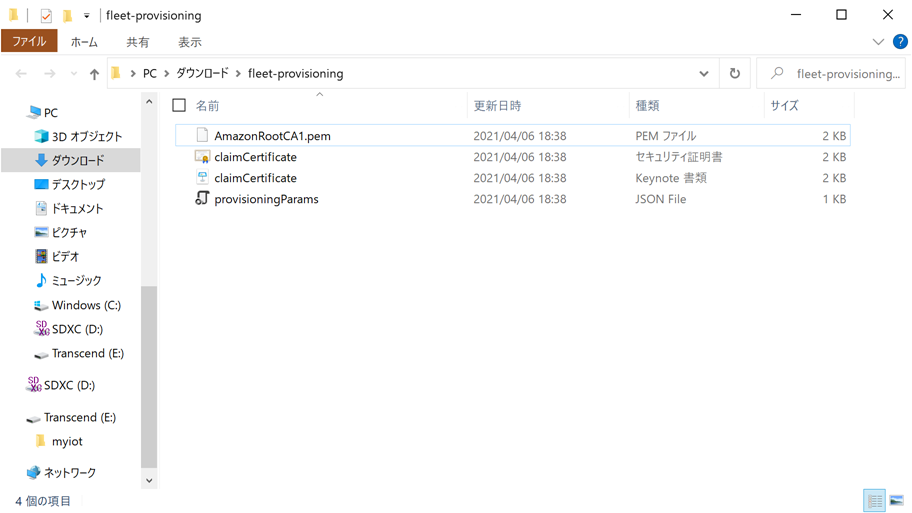Expand the chevron after ダウンロード in breadcrumb
912x513 pixels.
[238, 74]
